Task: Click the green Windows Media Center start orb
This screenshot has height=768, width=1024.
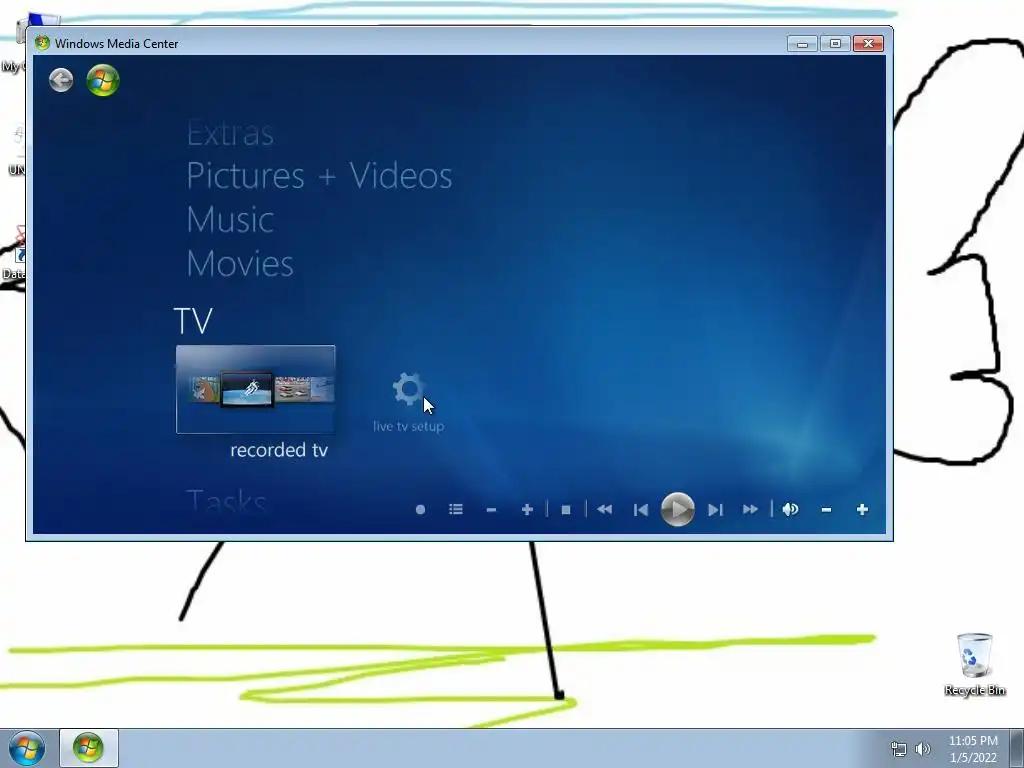Action: pos(103,80)
